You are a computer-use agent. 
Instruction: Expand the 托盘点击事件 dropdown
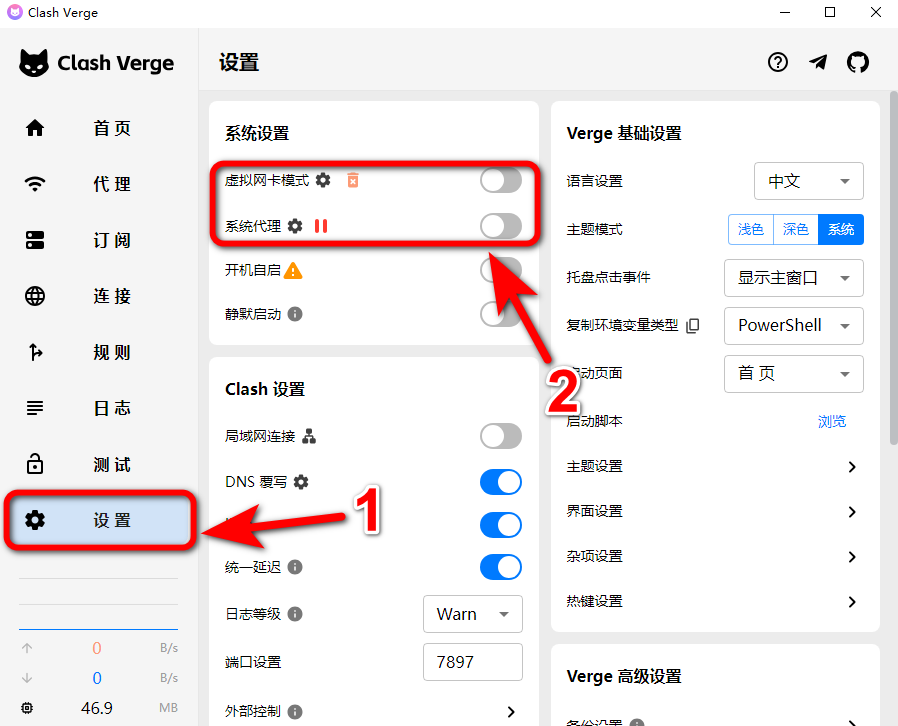(793, 277)
